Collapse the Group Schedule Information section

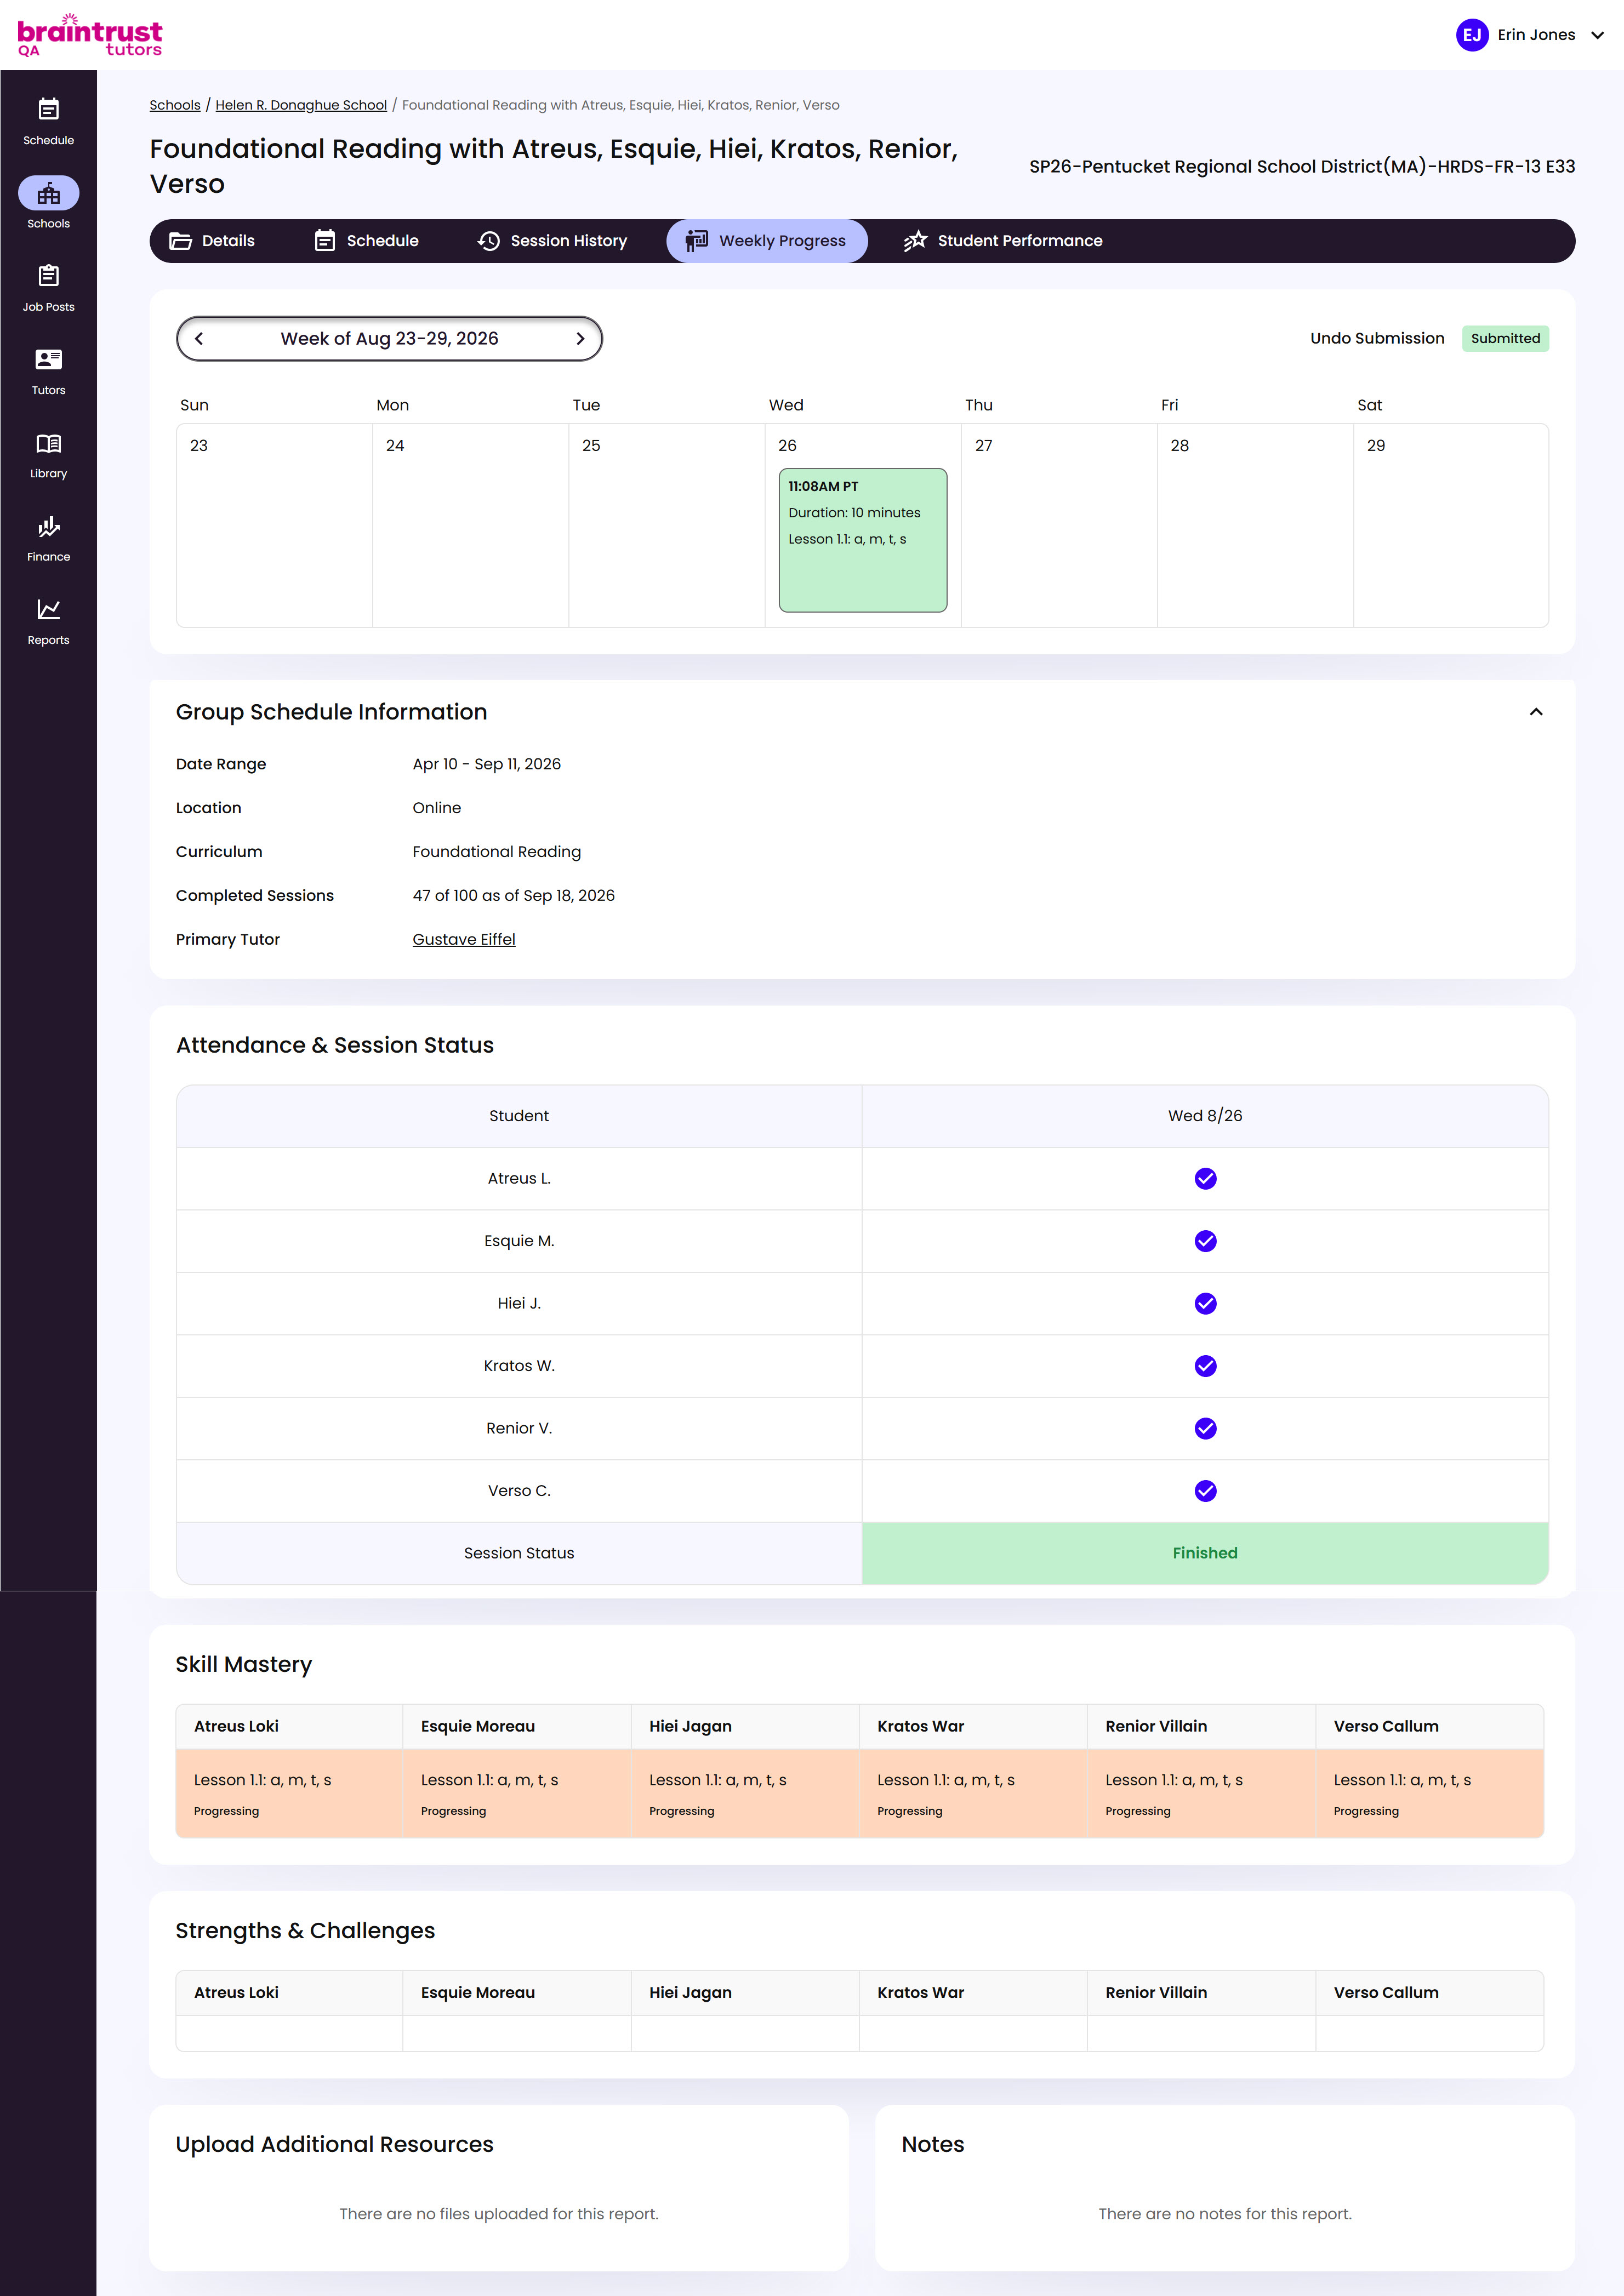(x=1536, y=712)
